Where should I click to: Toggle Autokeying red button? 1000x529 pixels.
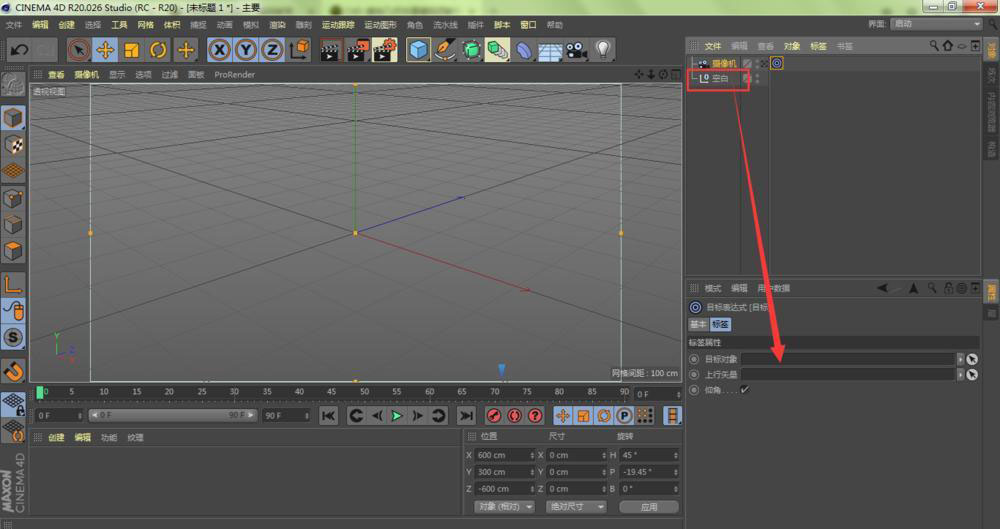coord(514,416)
